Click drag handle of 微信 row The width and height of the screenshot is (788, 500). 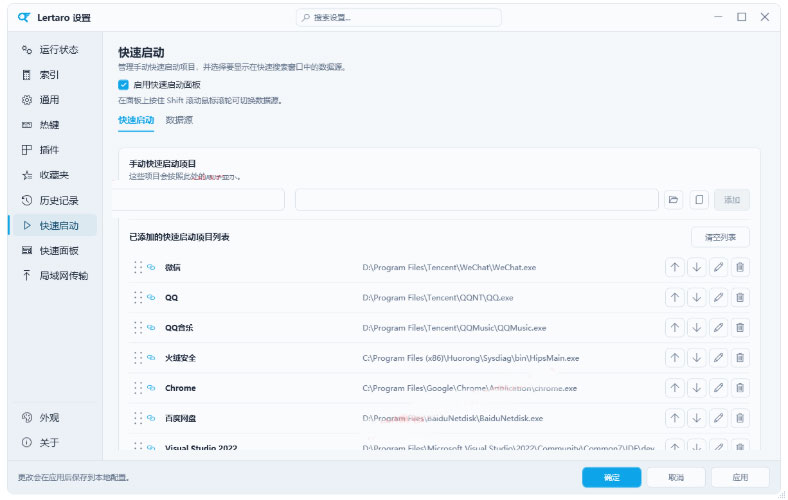[138, 267]
